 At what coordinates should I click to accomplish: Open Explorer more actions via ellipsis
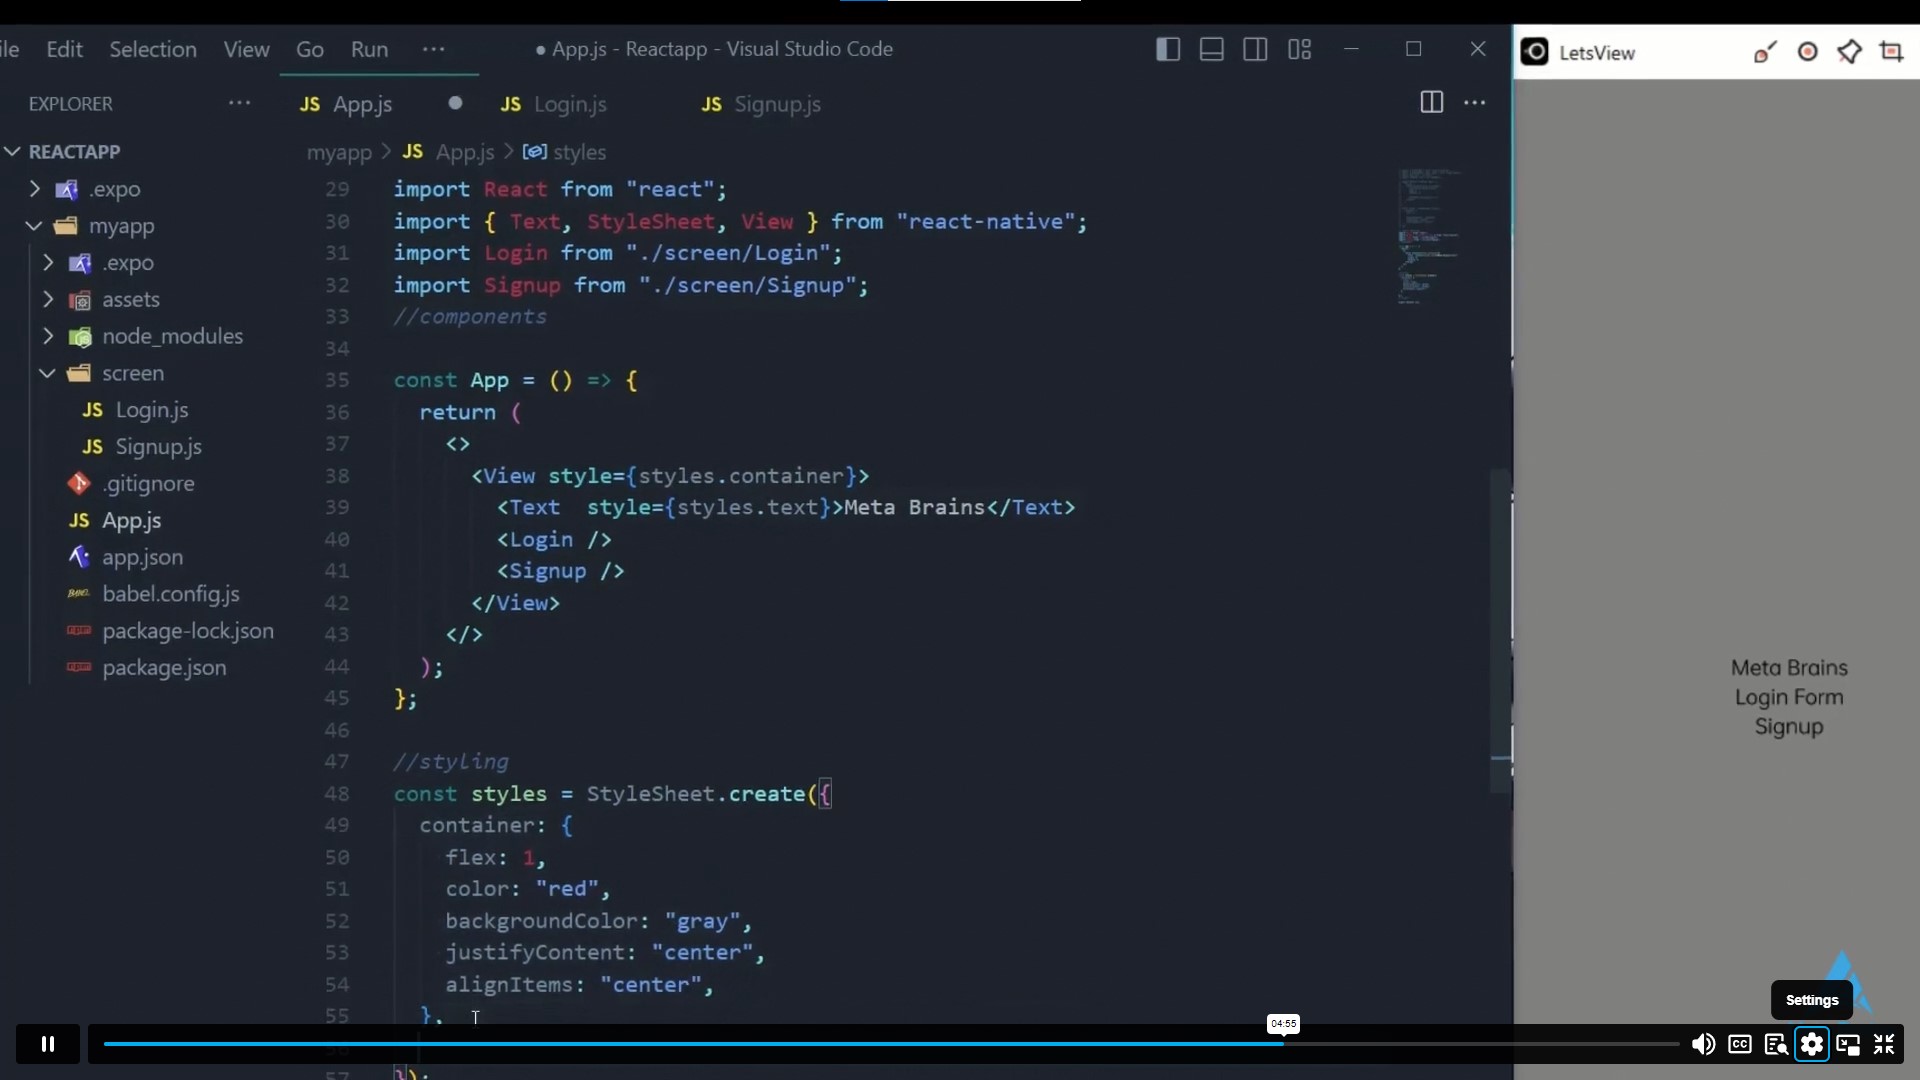239,103
